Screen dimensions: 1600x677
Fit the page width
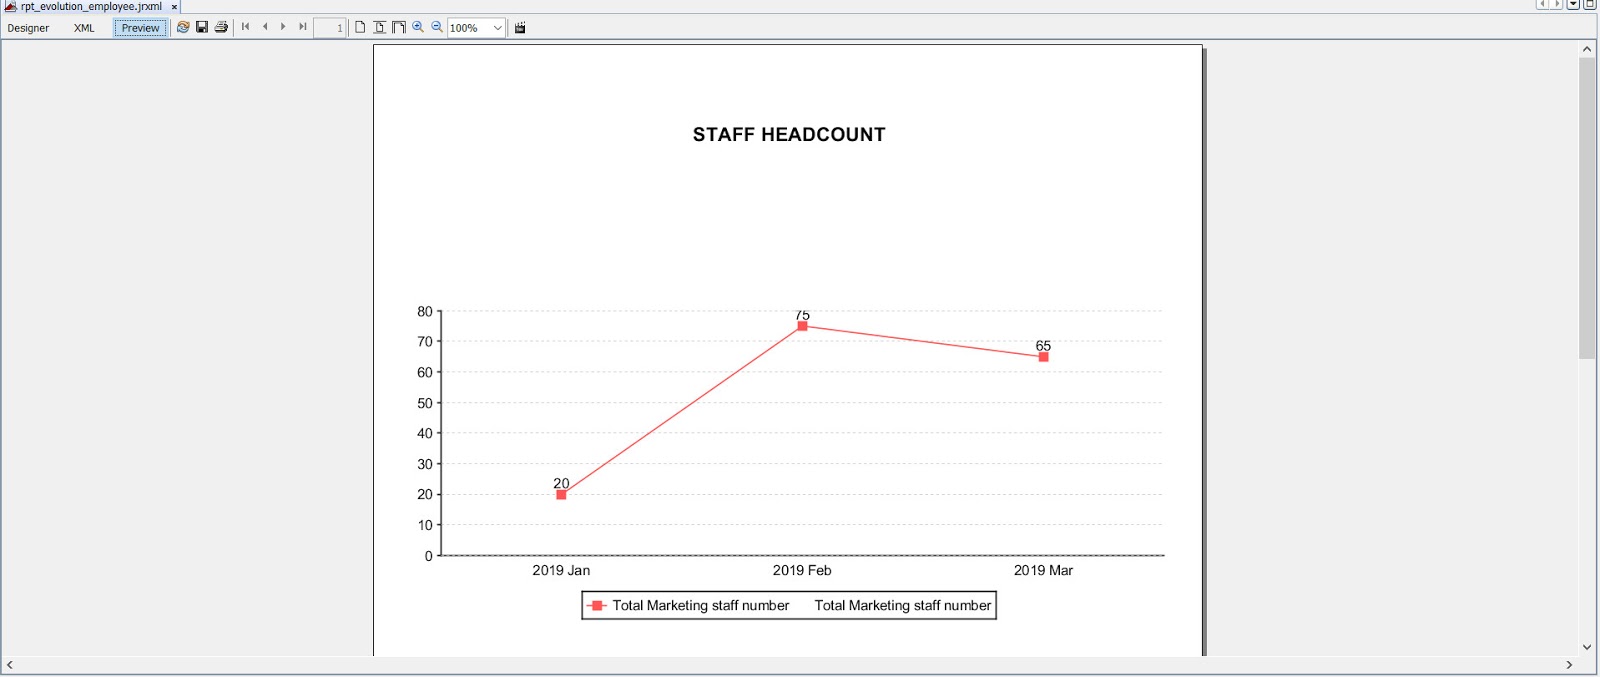[x=399, y=27]
